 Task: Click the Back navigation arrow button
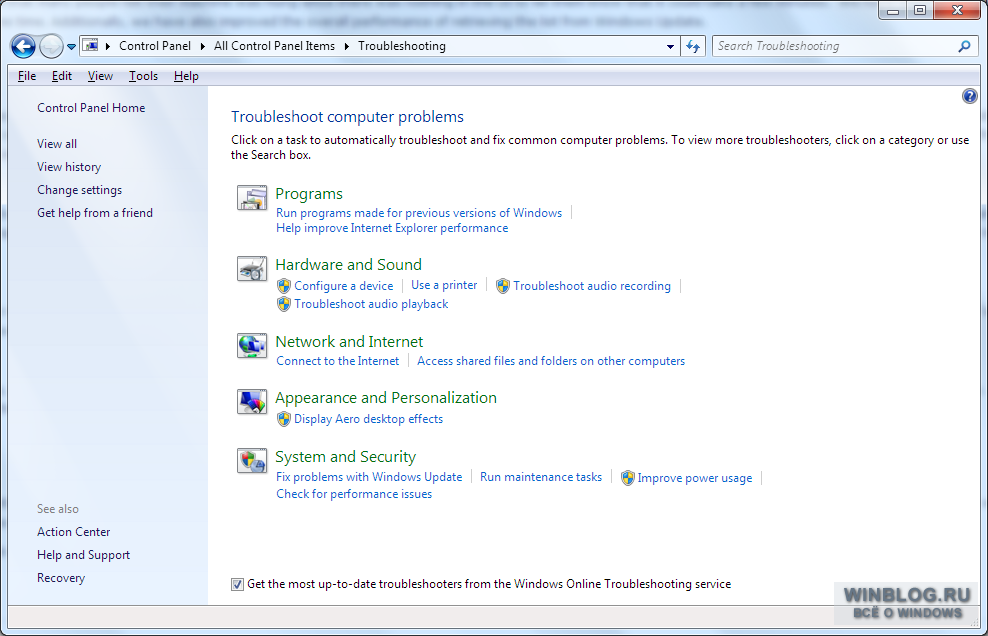[x=23, y=46]
